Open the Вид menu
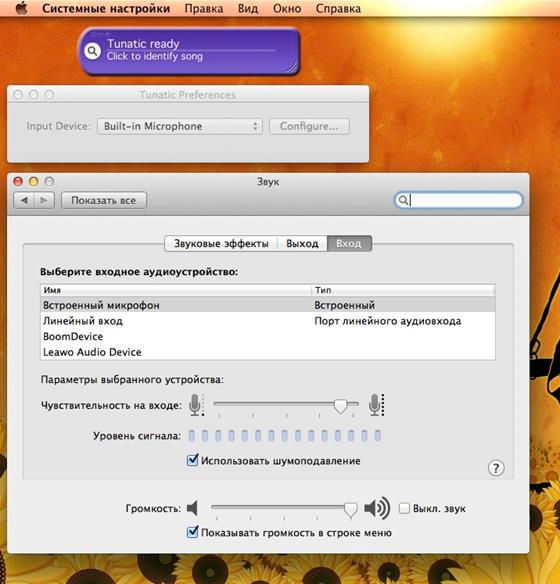Screen dimensions: 560x584 pos(248,8)
